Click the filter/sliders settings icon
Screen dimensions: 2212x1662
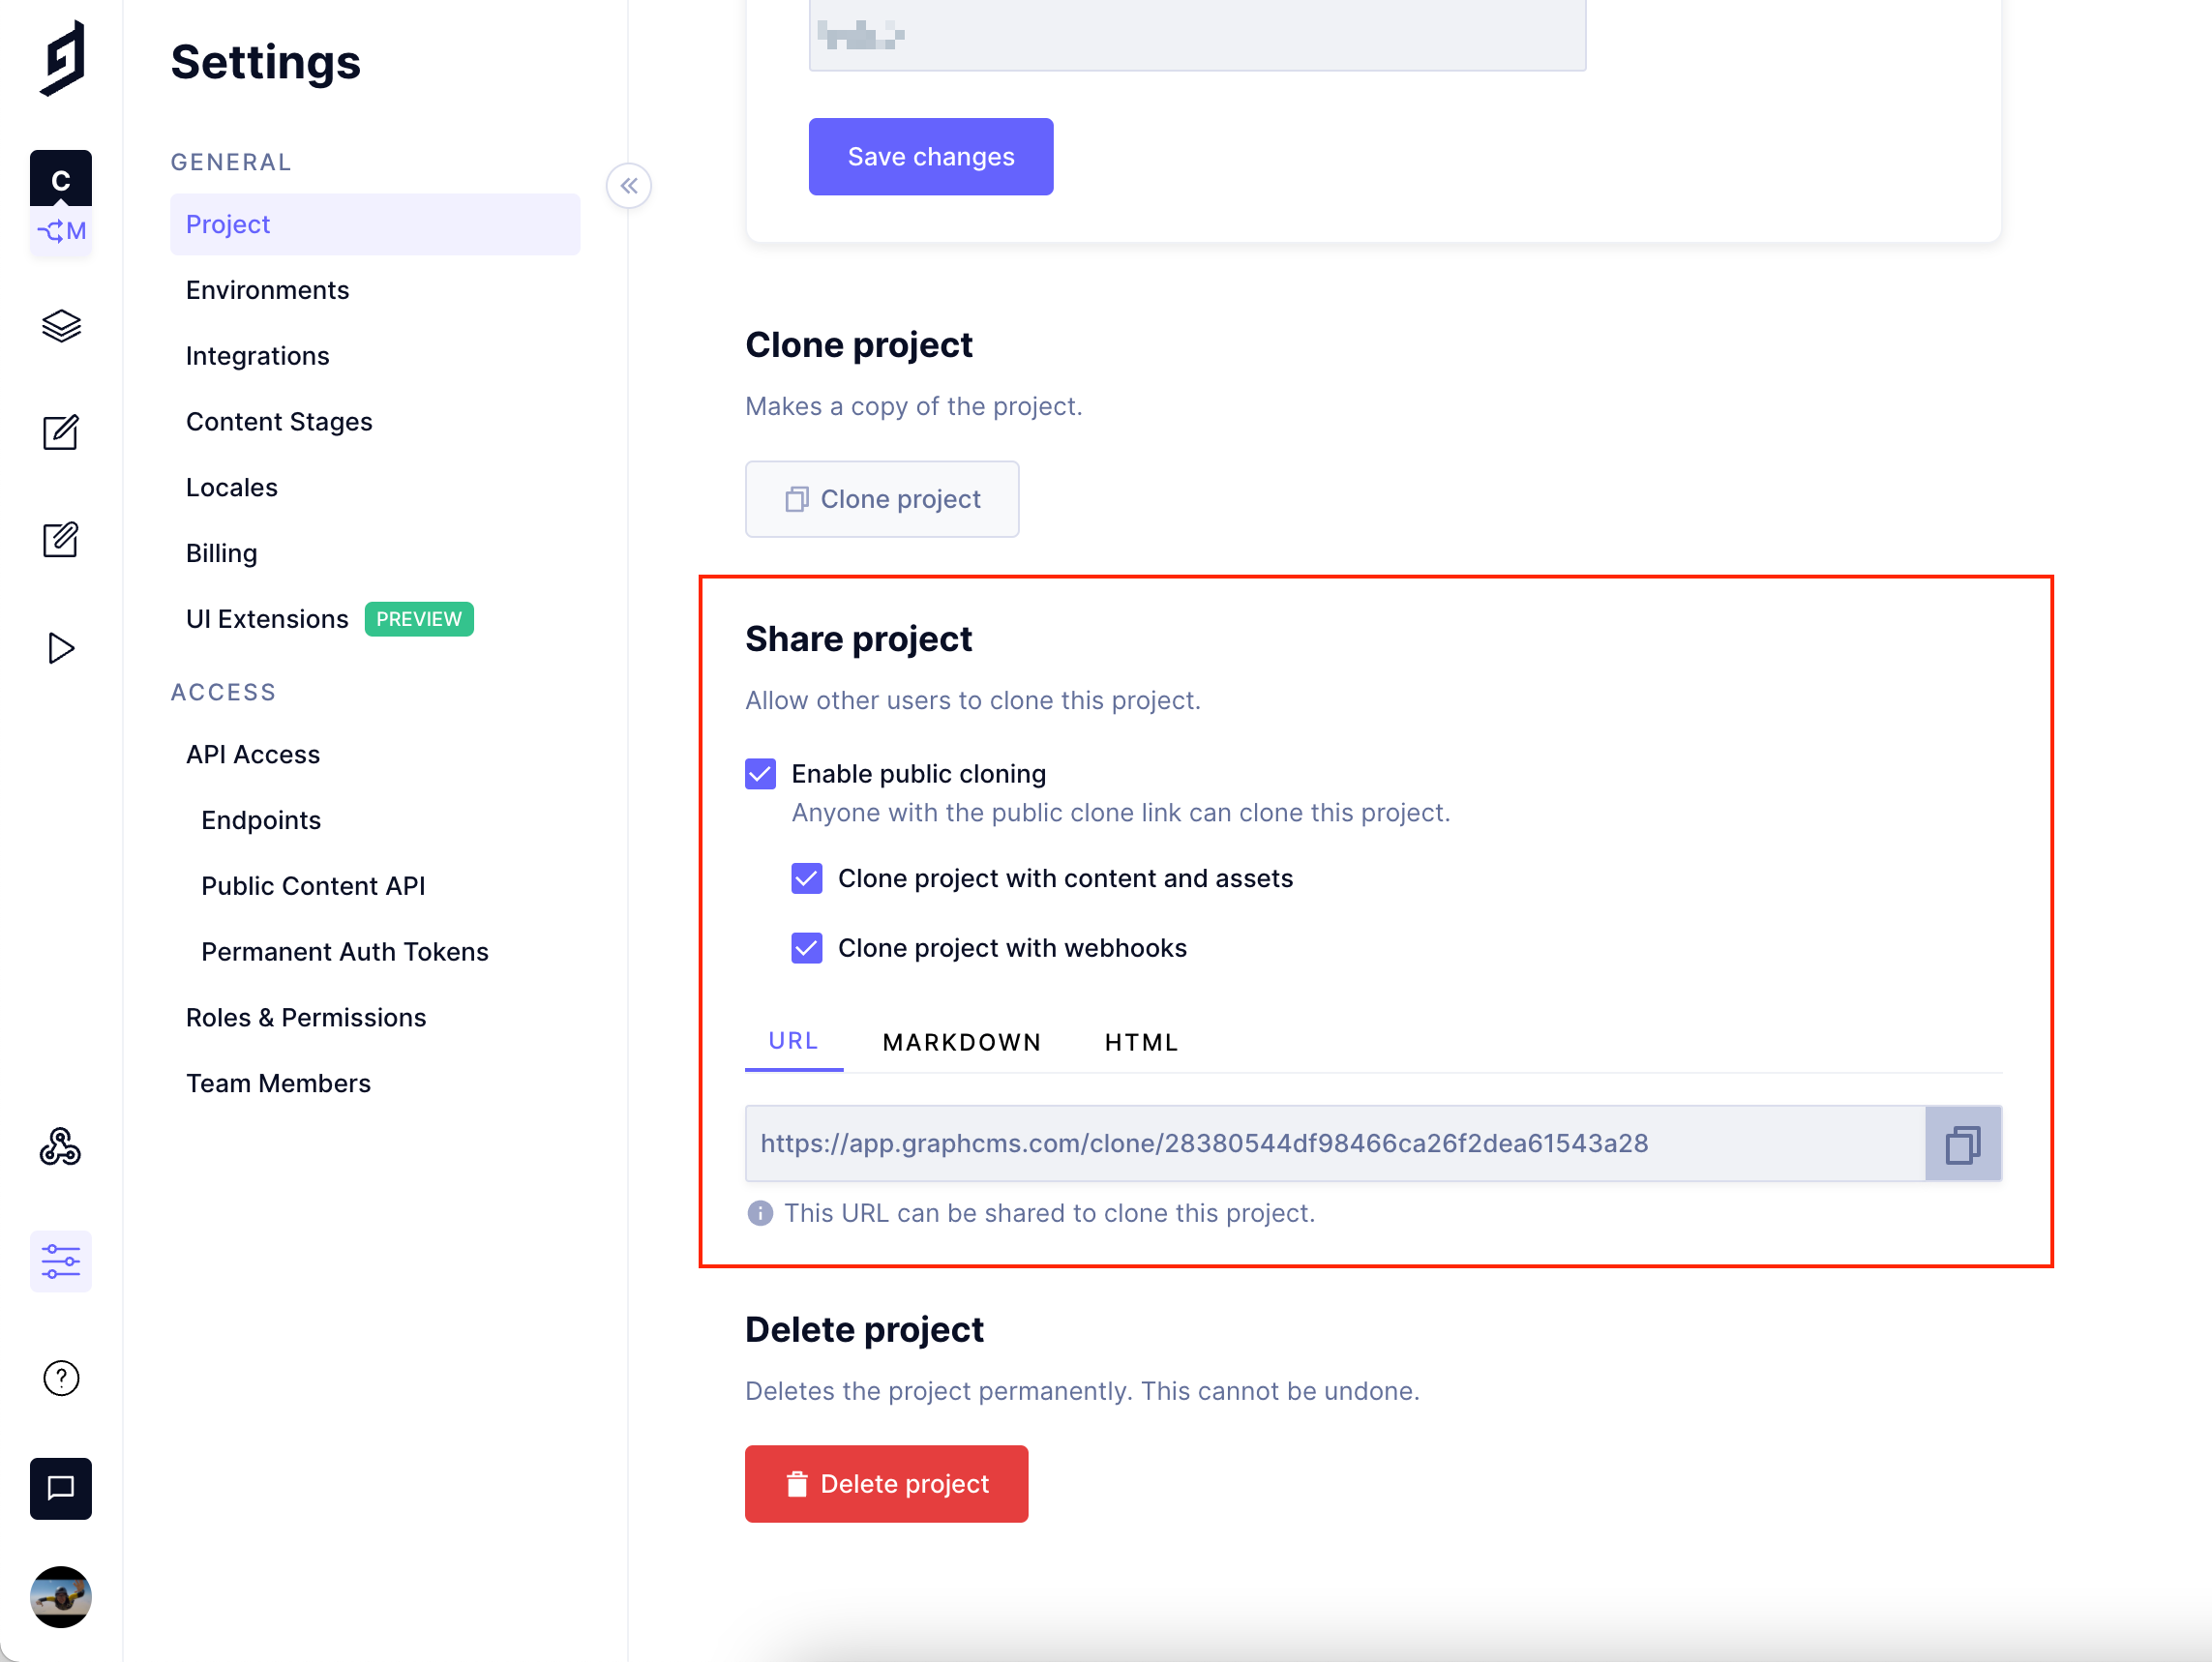click(61, 1257)
